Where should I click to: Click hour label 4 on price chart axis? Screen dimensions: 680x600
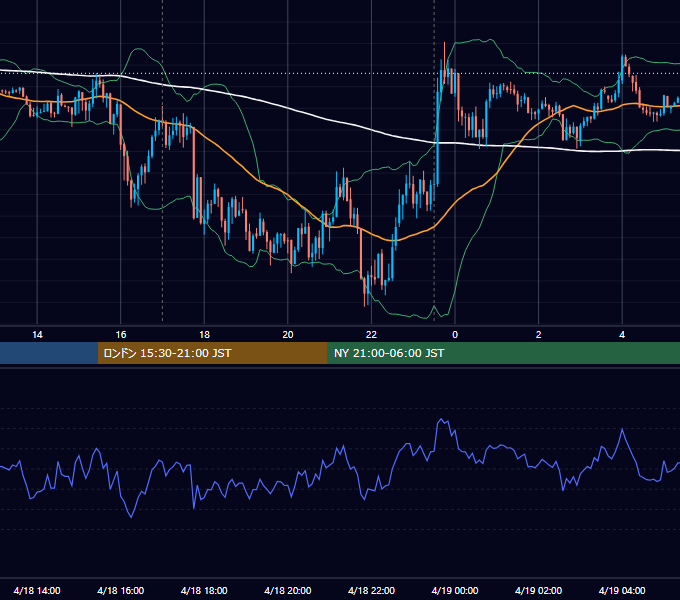[x=622, y=335]
